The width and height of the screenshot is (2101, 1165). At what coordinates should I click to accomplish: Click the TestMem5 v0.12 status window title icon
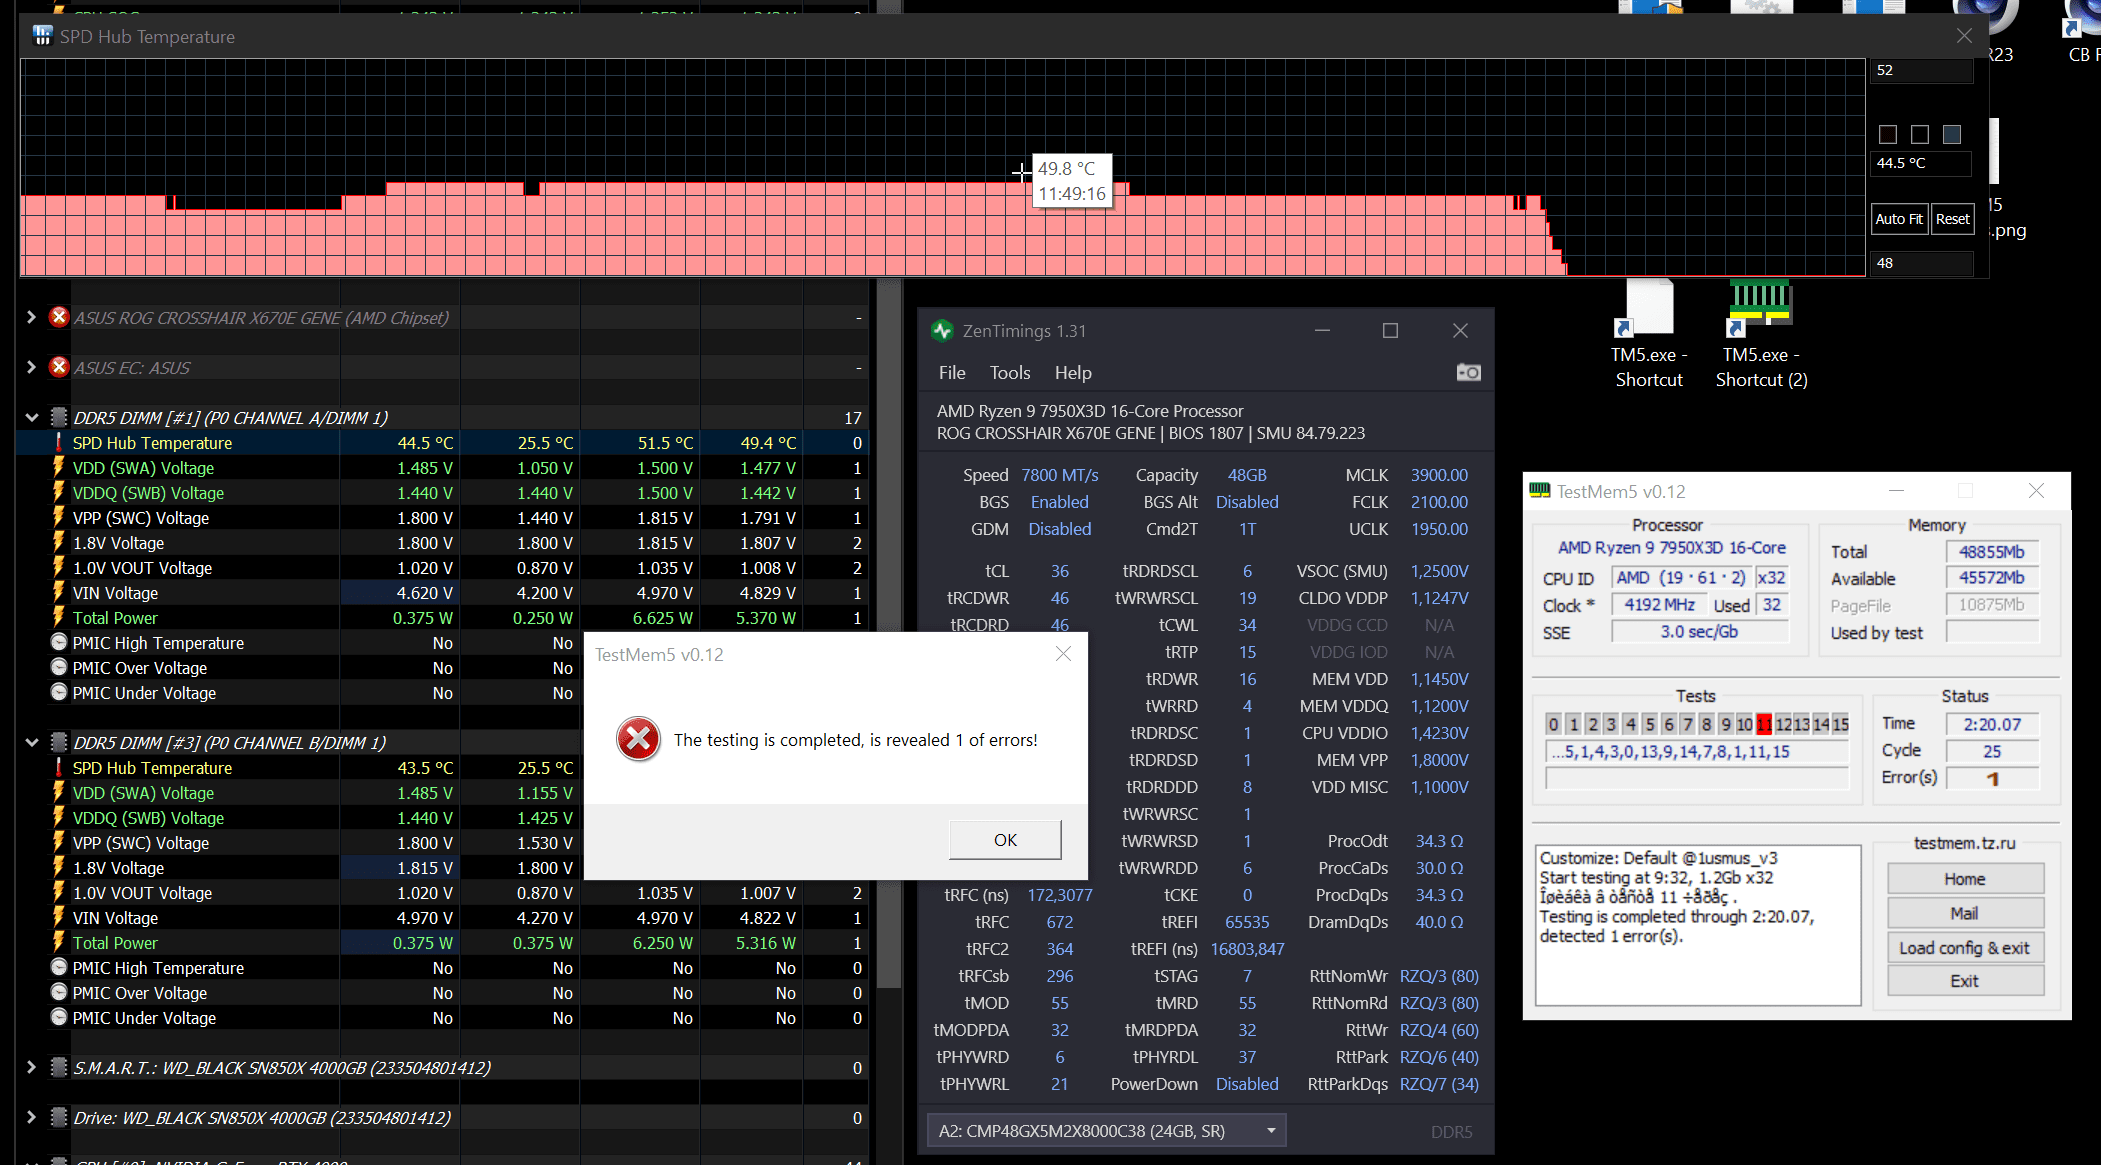[x=1540, y=490]
